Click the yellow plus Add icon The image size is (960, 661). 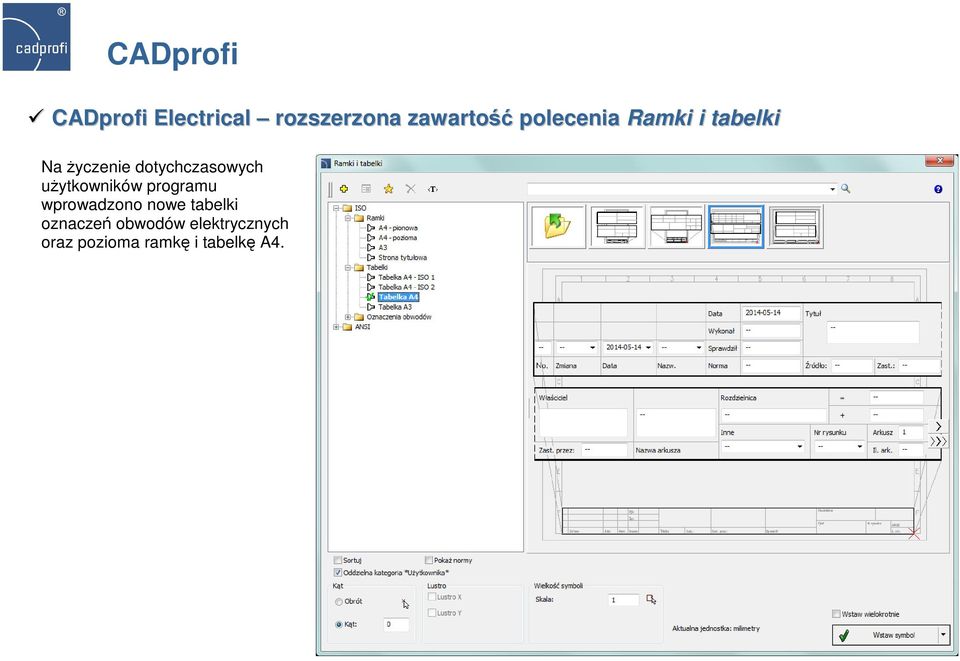point(344,189)
